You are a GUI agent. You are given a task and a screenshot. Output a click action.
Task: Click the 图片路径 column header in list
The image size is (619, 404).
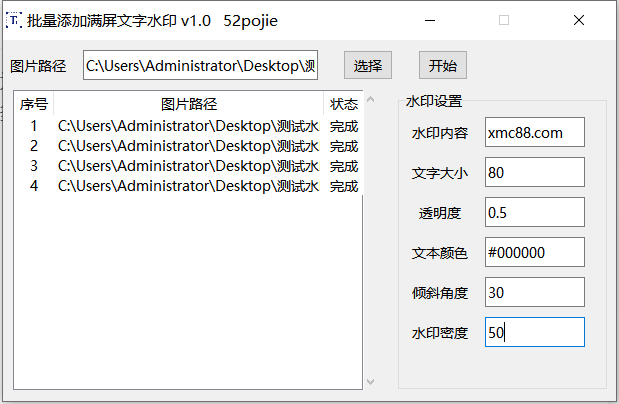(188, 104)
